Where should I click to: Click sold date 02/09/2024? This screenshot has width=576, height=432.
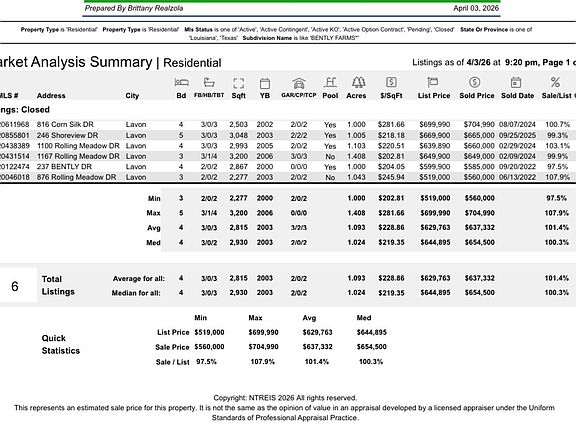coord(517,156)
